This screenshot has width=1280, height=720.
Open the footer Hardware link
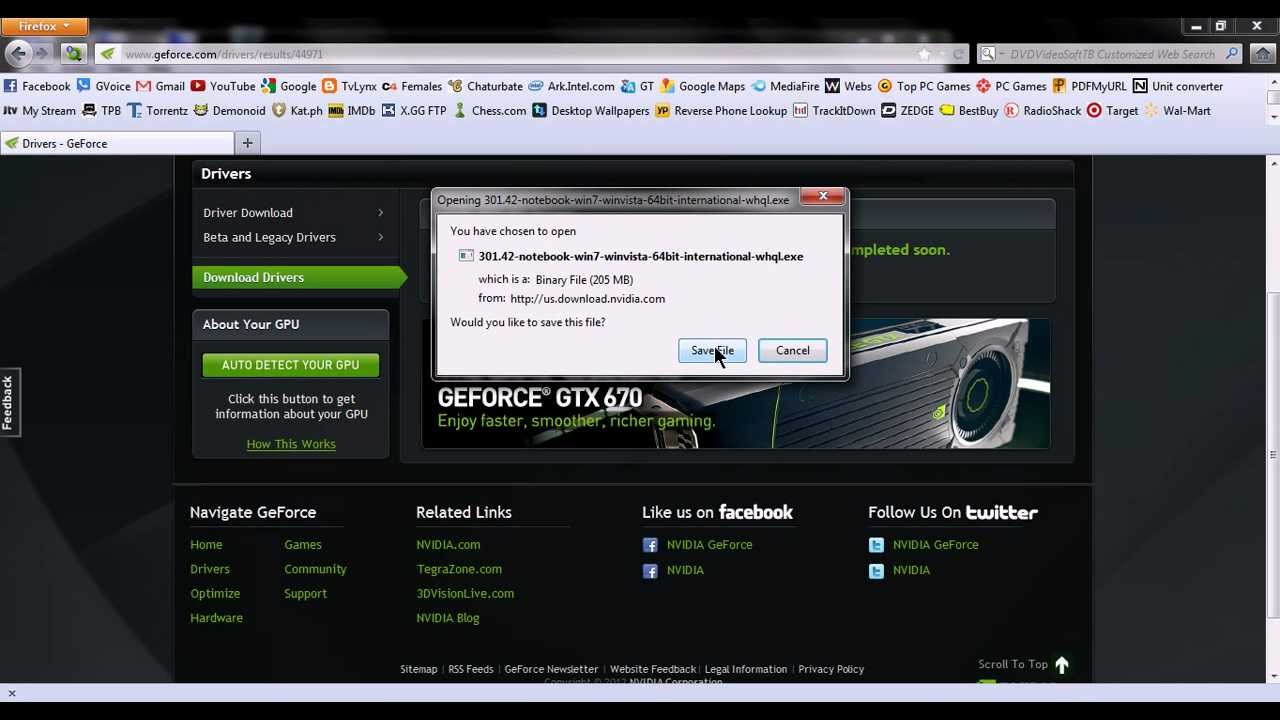tap(216, 618)
